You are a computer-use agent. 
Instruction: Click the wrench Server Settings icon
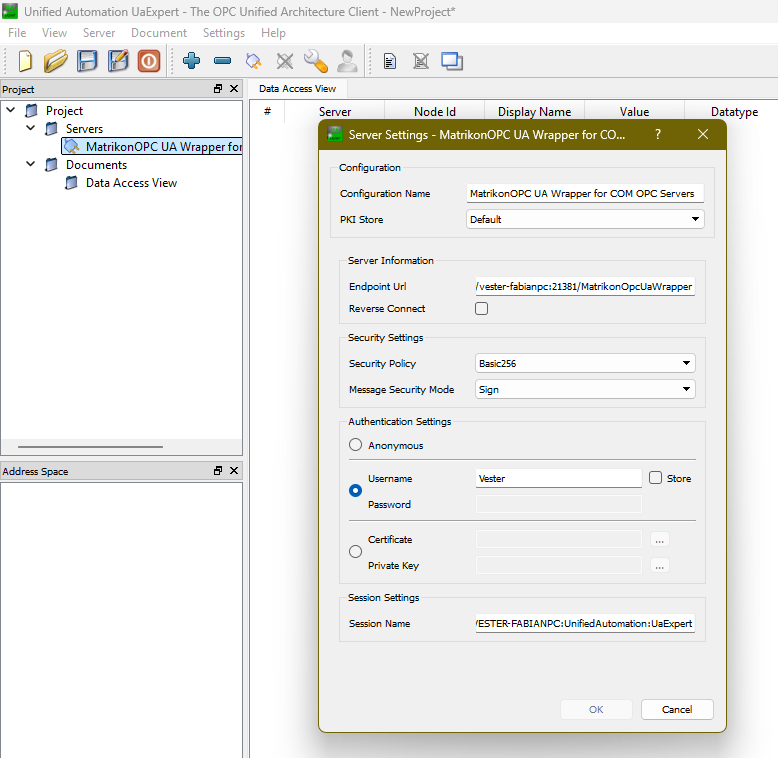point(316,62)
